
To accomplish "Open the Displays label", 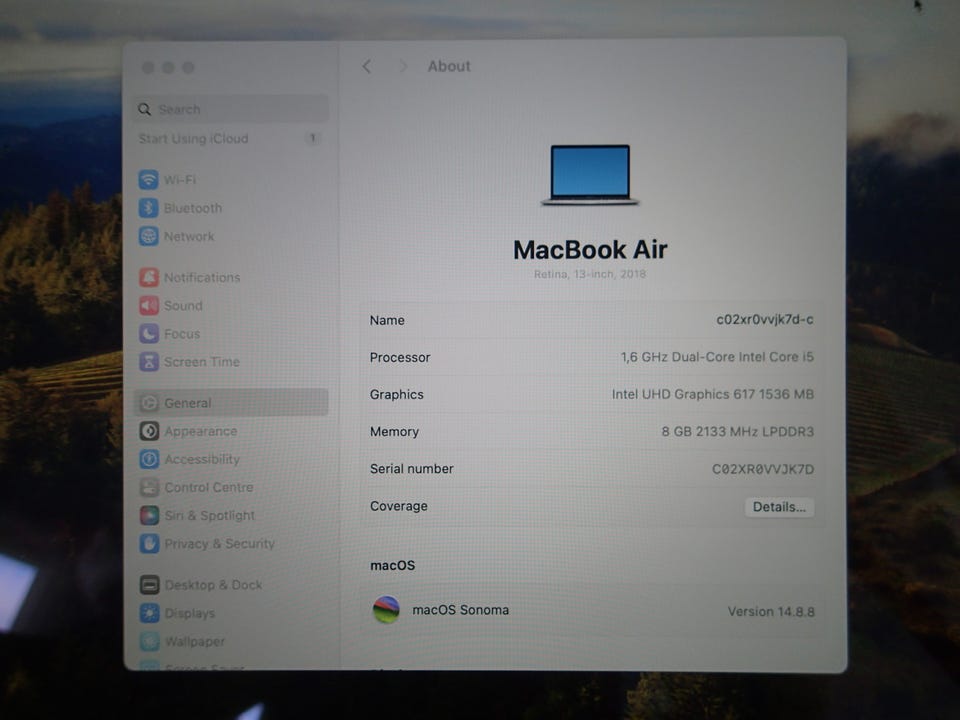I will 190,613.
